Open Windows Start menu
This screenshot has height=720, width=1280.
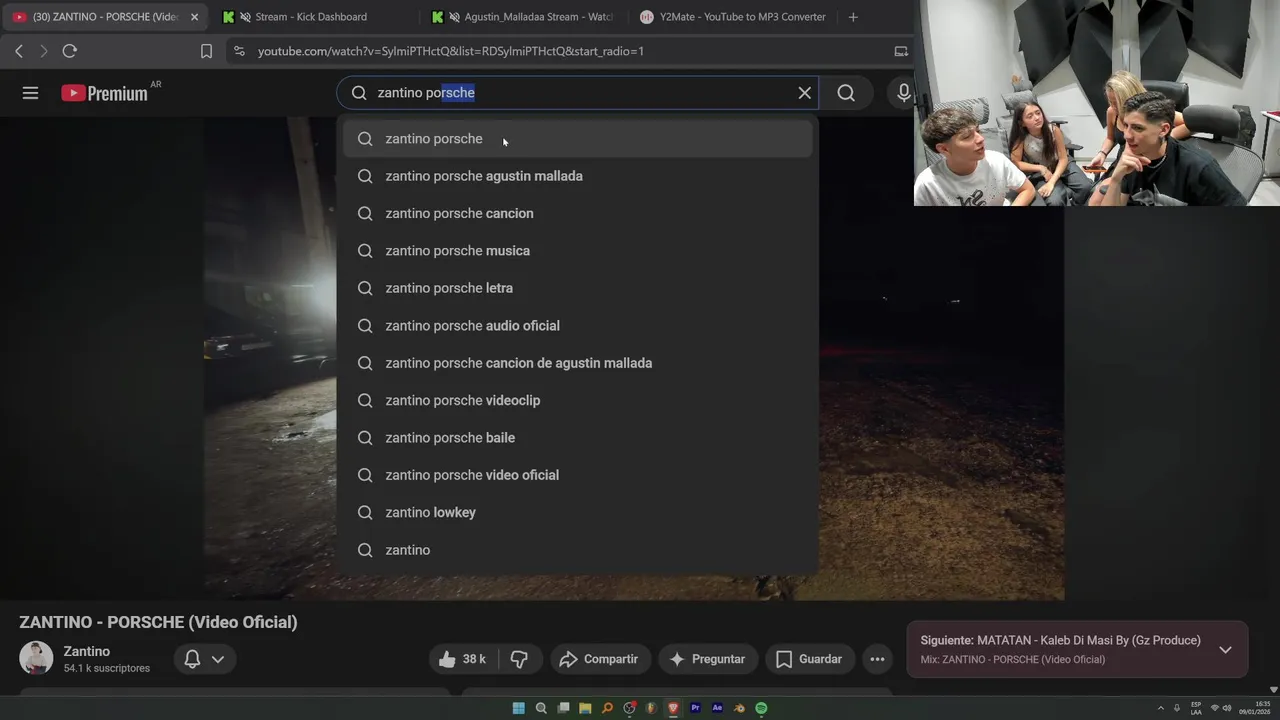point(519,708)
